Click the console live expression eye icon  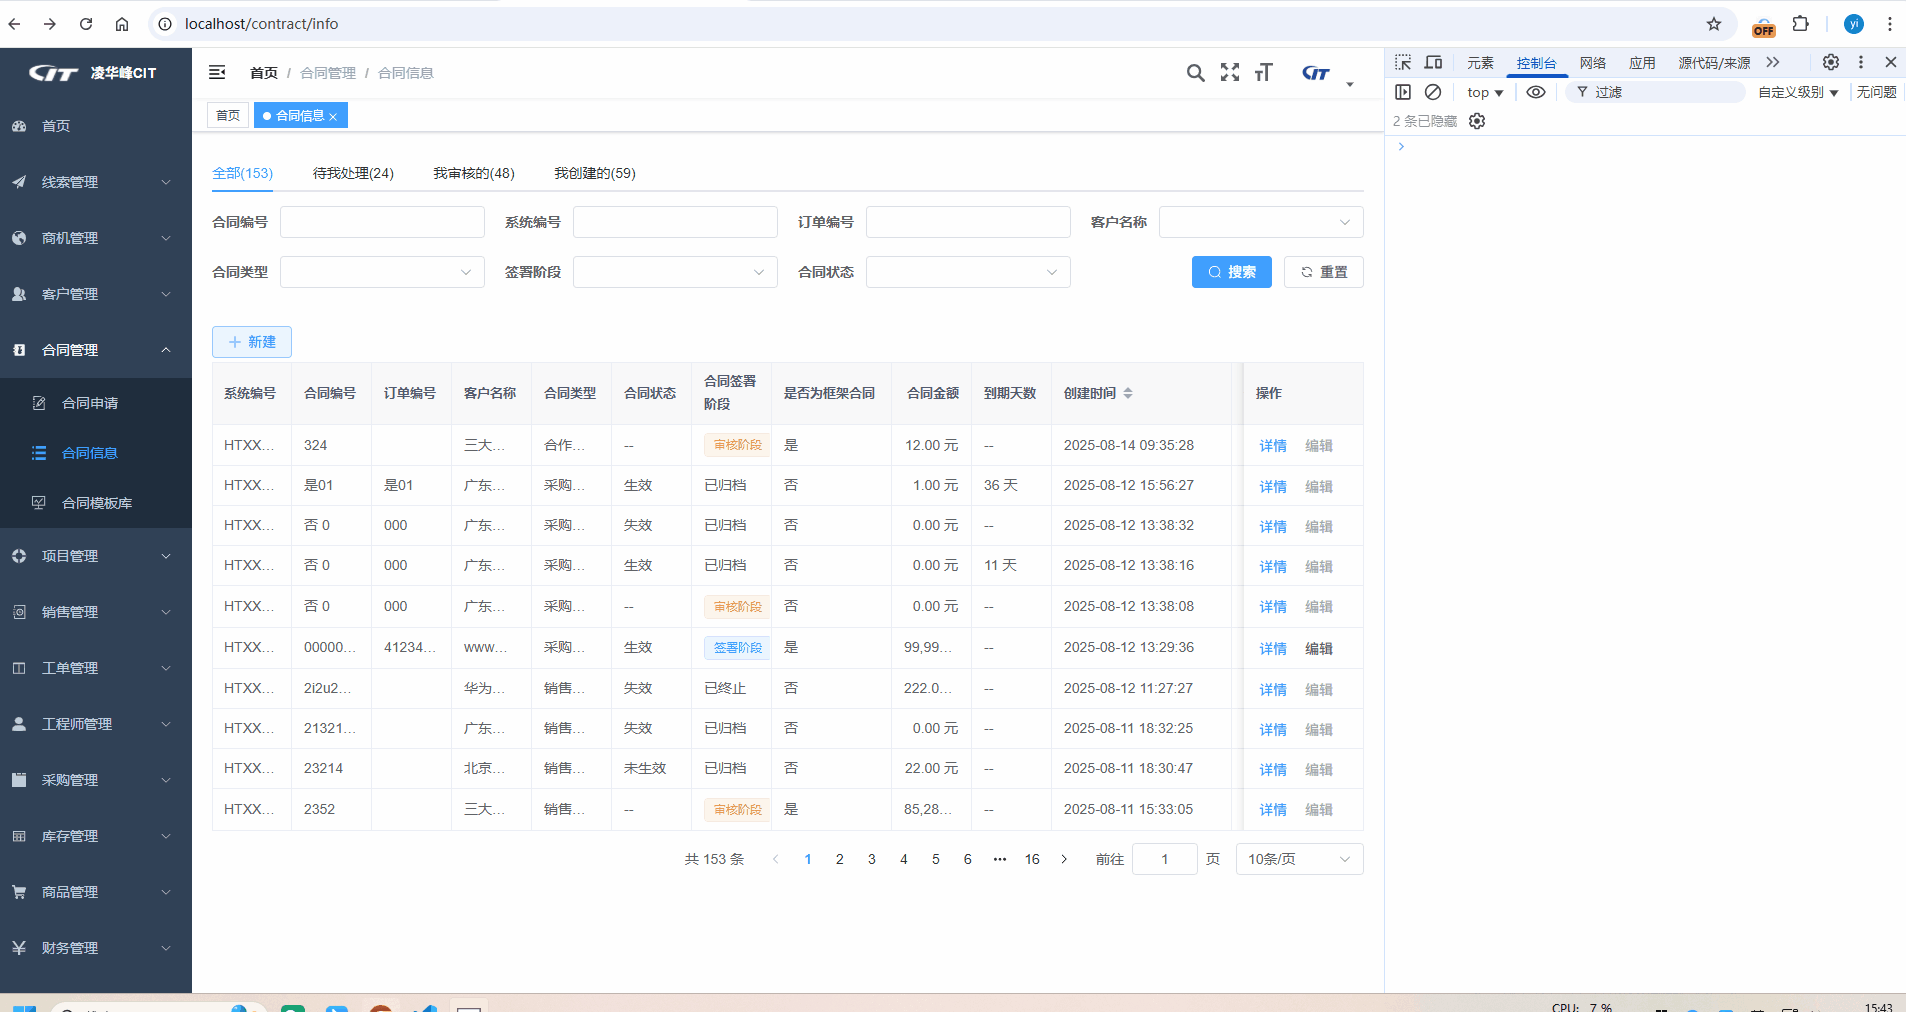click(1536, 92)
